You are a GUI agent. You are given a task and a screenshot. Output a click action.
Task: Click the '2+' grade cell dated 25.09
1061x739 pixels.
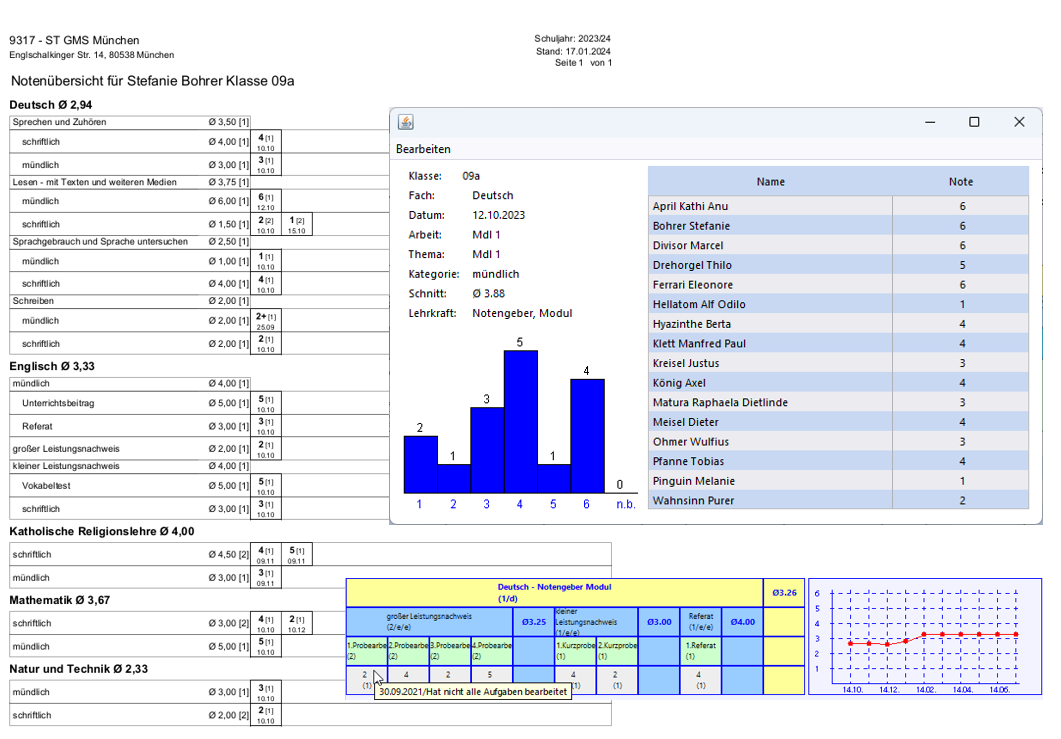pyautogui.click(x=265, y=321)
